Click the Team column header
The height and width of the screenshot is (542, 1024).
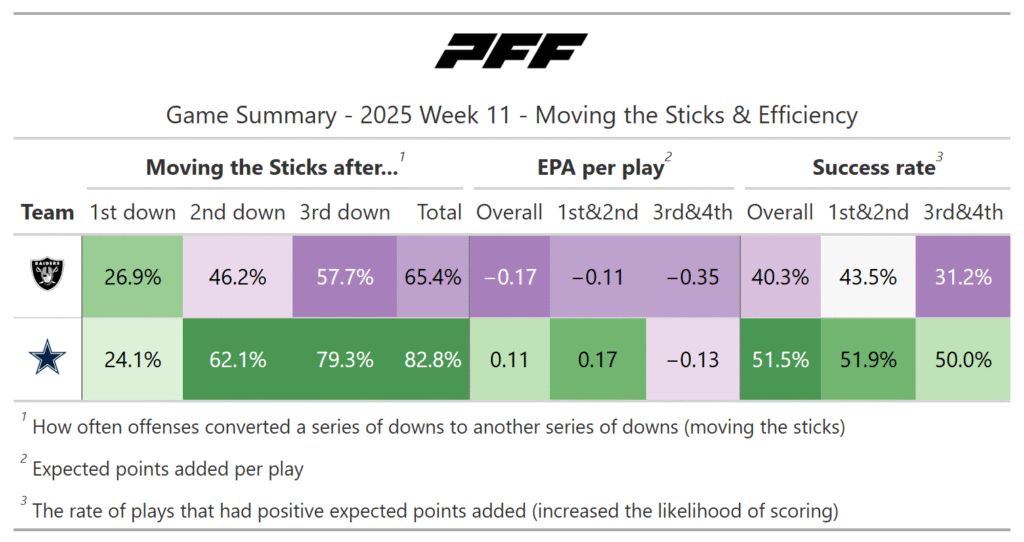47,212
